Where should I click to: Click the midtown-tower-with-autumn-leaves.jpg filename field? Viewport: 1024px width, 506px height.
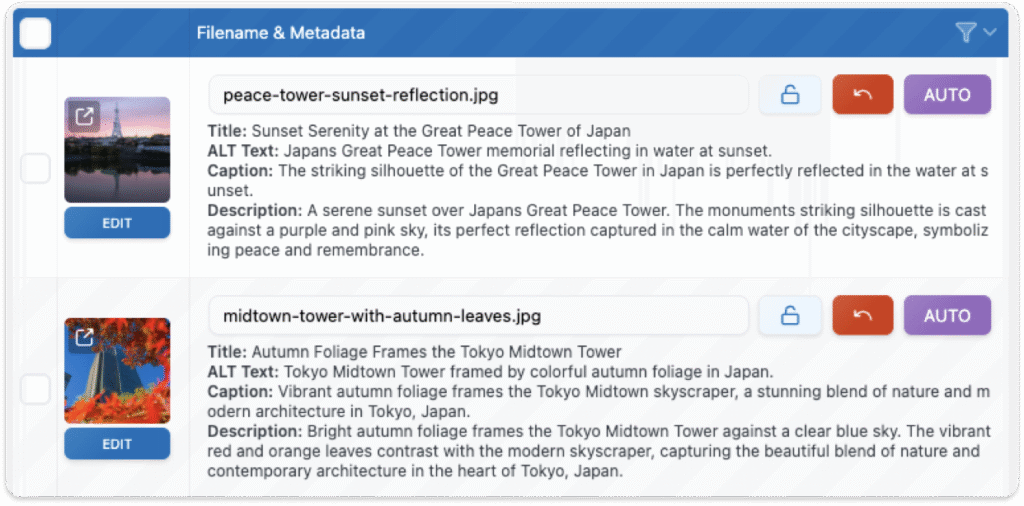coord(478,316)
